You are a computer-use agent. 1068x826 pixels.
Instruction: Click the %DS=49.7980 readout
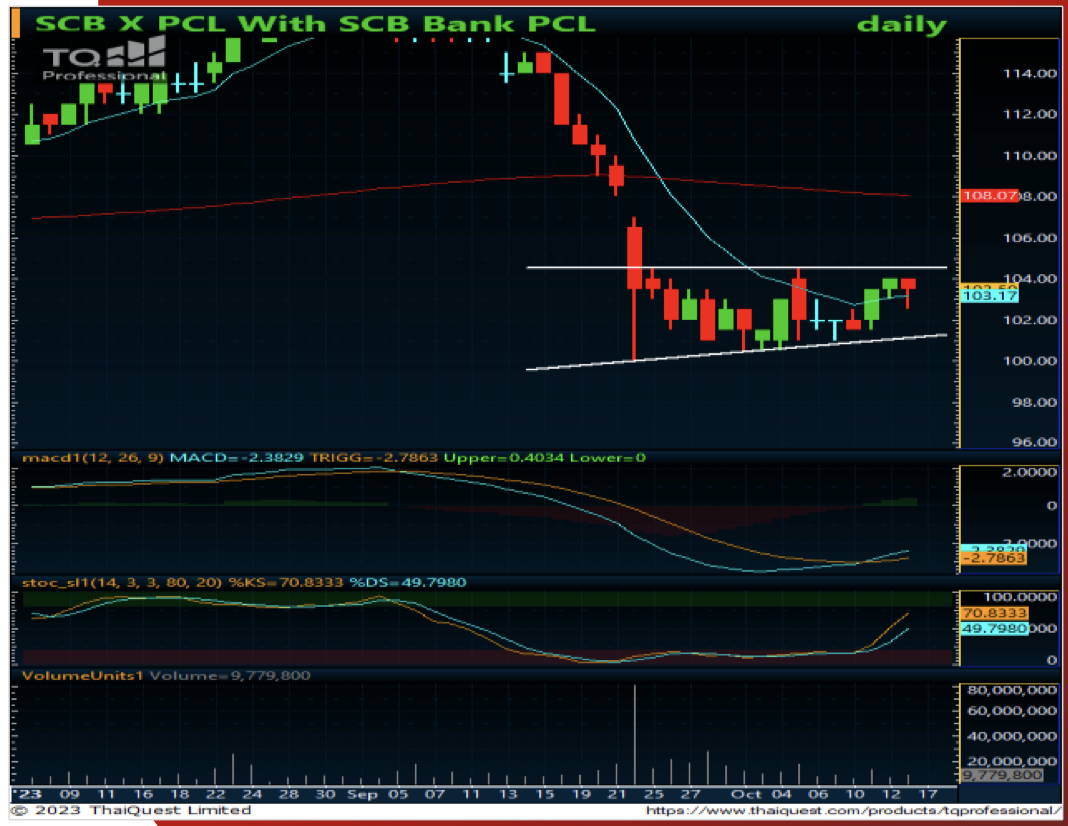click(407, 582)
